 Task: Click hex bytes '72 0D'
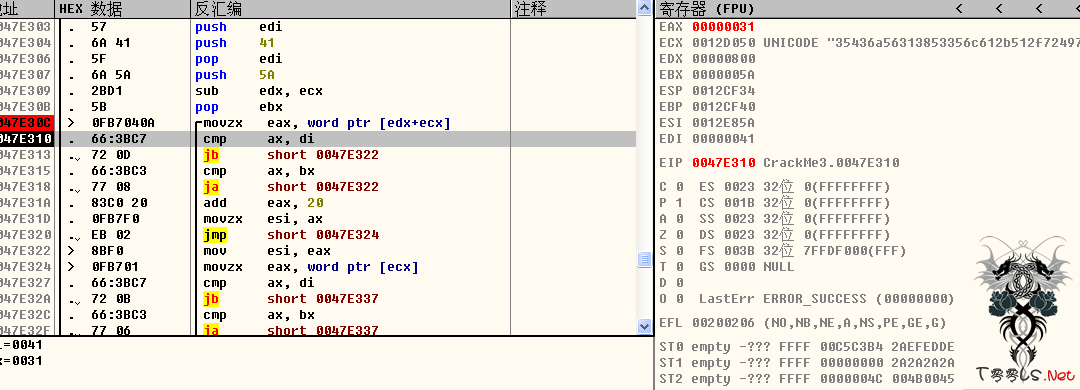pos(111,155)
